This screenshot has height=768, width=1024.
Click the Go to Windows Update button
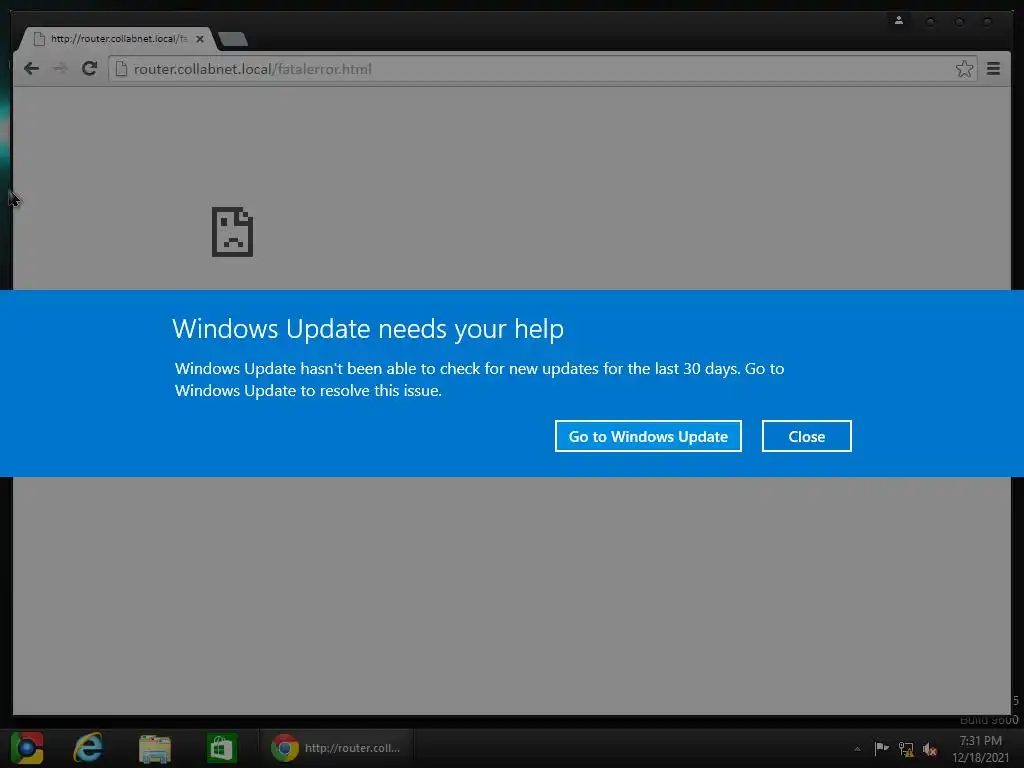point(648,436)
